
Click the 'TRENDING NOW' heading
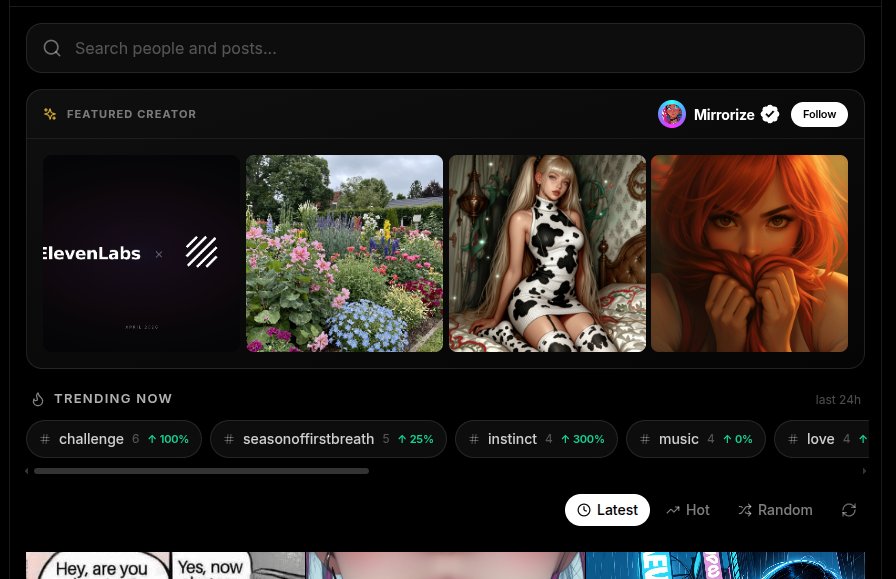(x=113, y=399)
